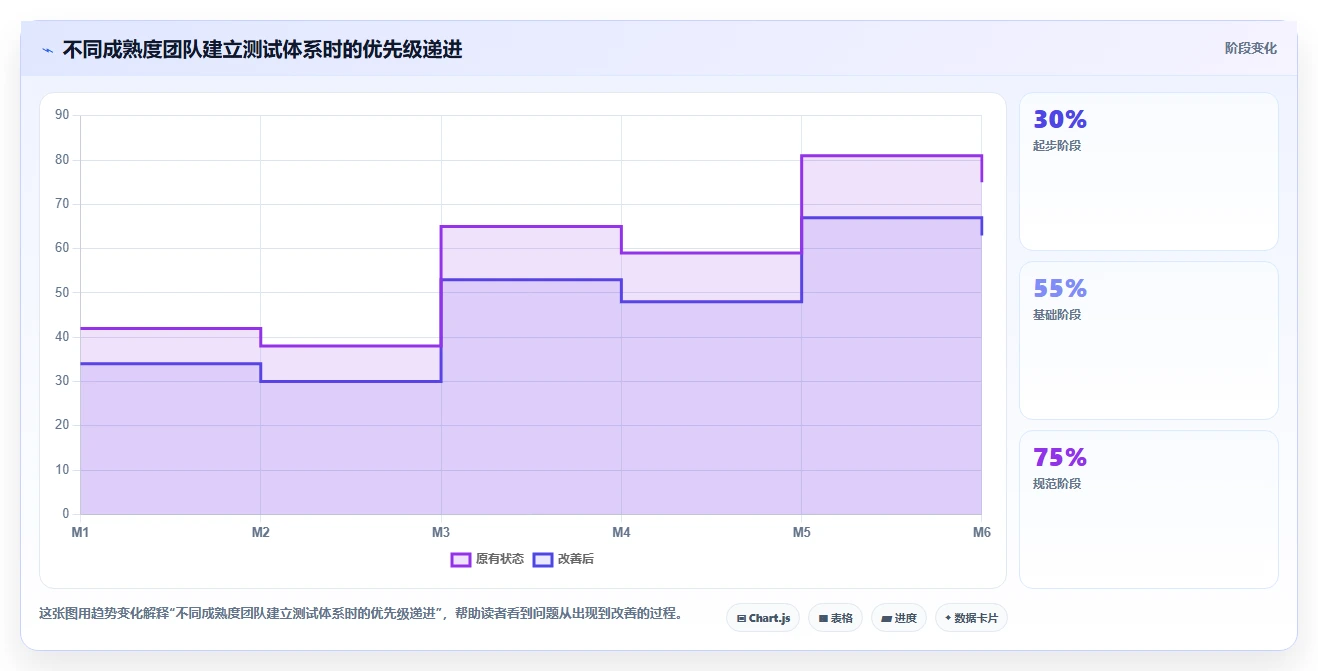
Task: Click the 原有状态 legend label
Action: click(500, 559)
